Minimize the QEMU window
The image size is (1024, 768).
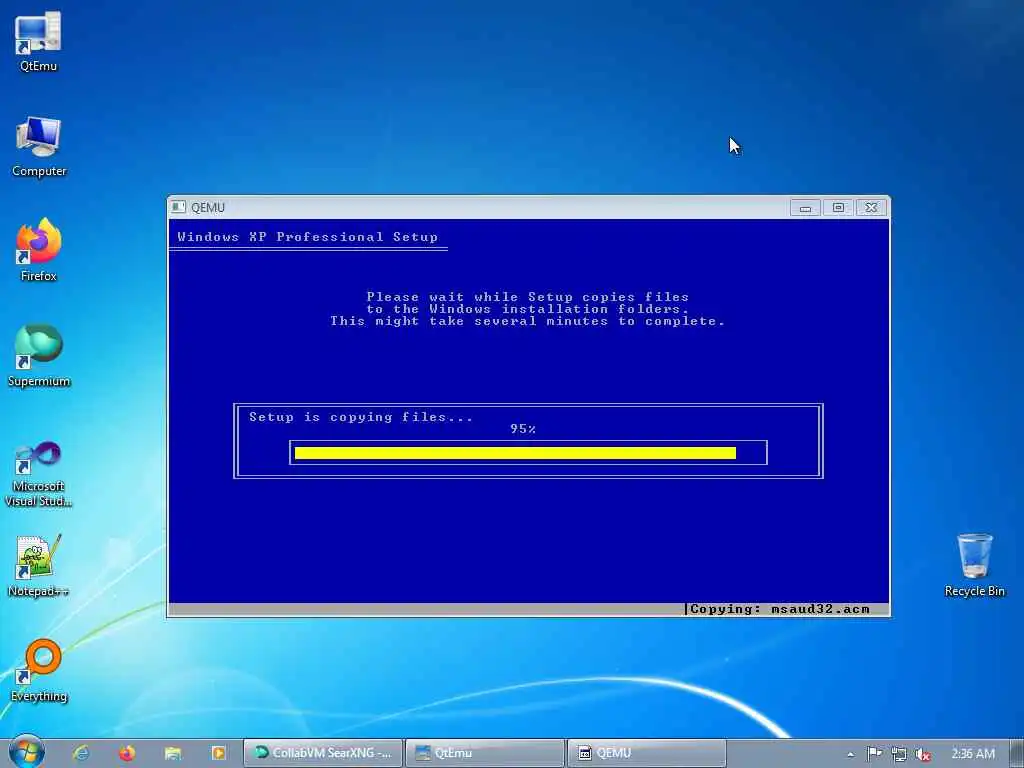pyautogui.click(x=805, y=208)
